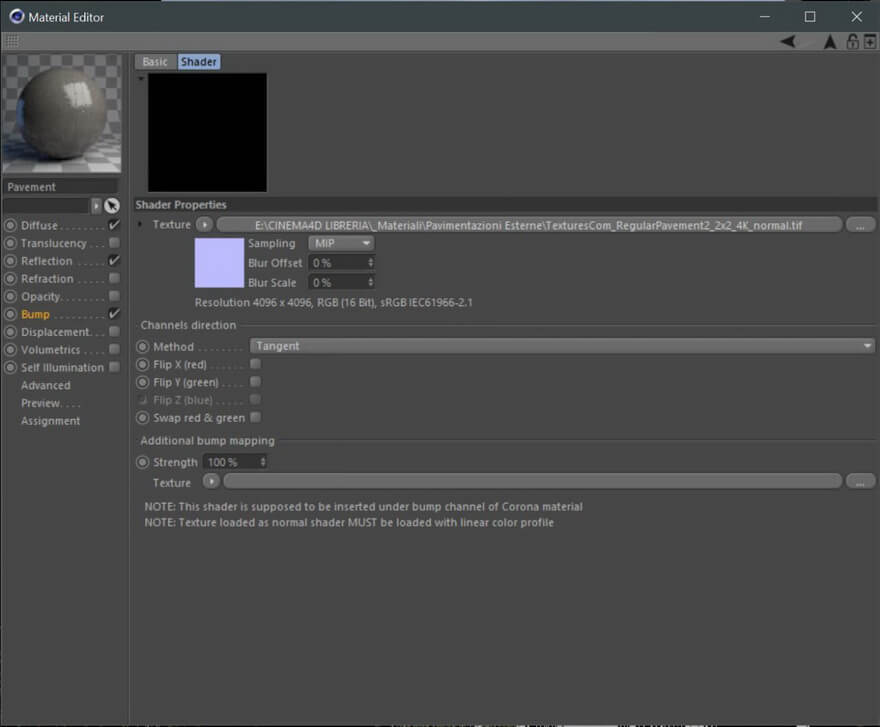The width and height of the screenshot is (880, 727).
Task: Enable the Refraction channel checkbox
Action: click(x=114, y=278)
